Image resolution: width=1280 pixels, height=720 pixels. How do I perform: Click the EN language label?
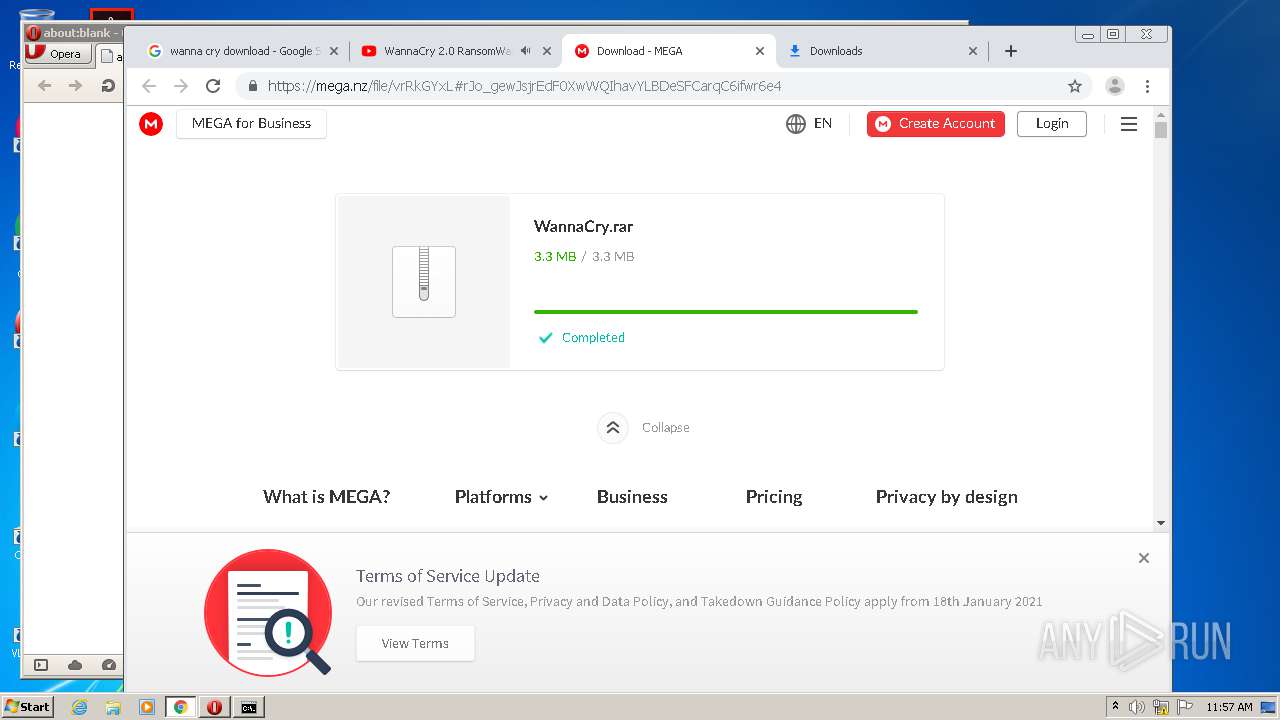coord(823,124)
